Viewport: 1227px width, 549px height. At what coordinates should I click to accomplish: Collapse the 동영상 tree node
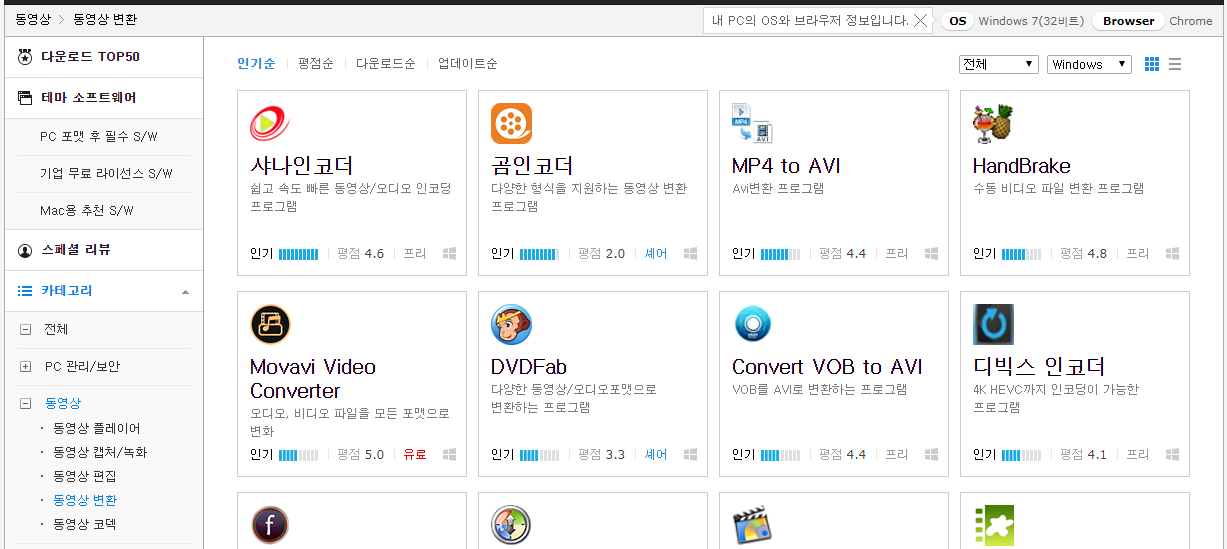(x=25, y=404)
